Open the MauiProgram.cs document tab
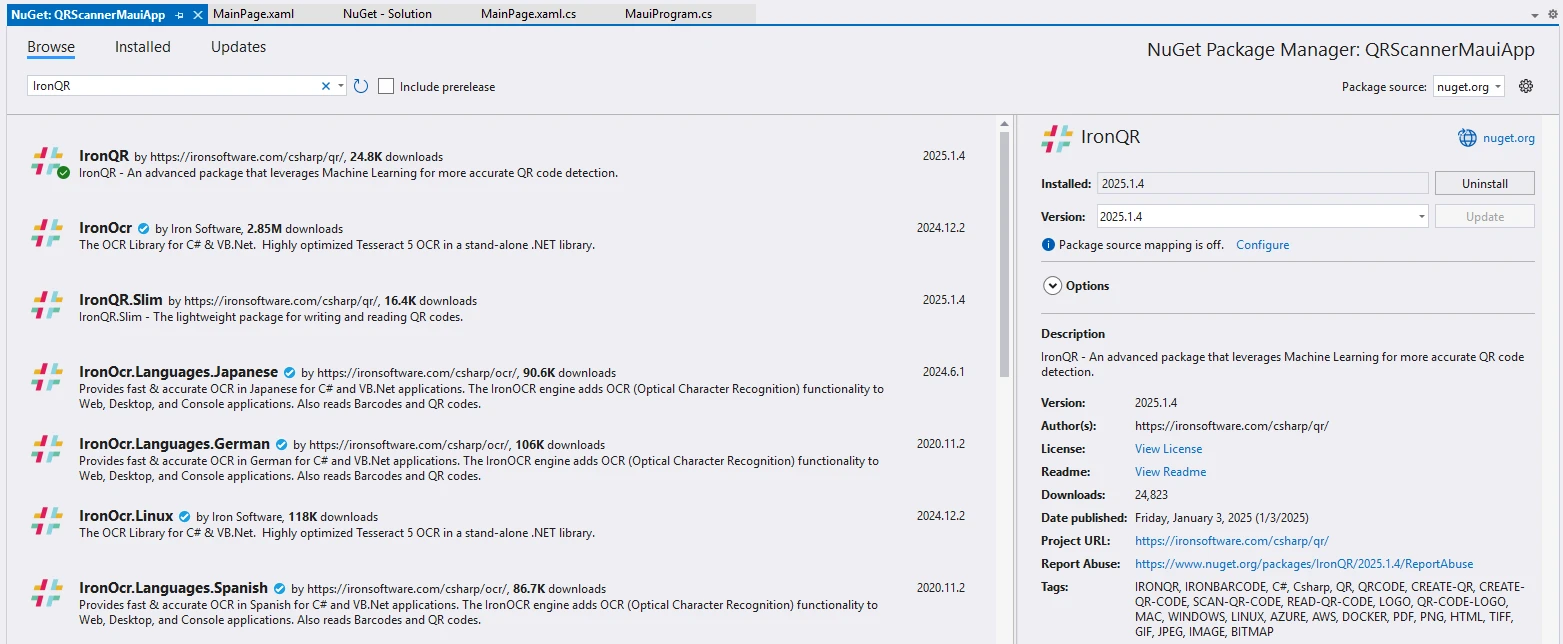Image resolution: width=1563 pixels, height=644 pixels. click(x=668, y=14)
